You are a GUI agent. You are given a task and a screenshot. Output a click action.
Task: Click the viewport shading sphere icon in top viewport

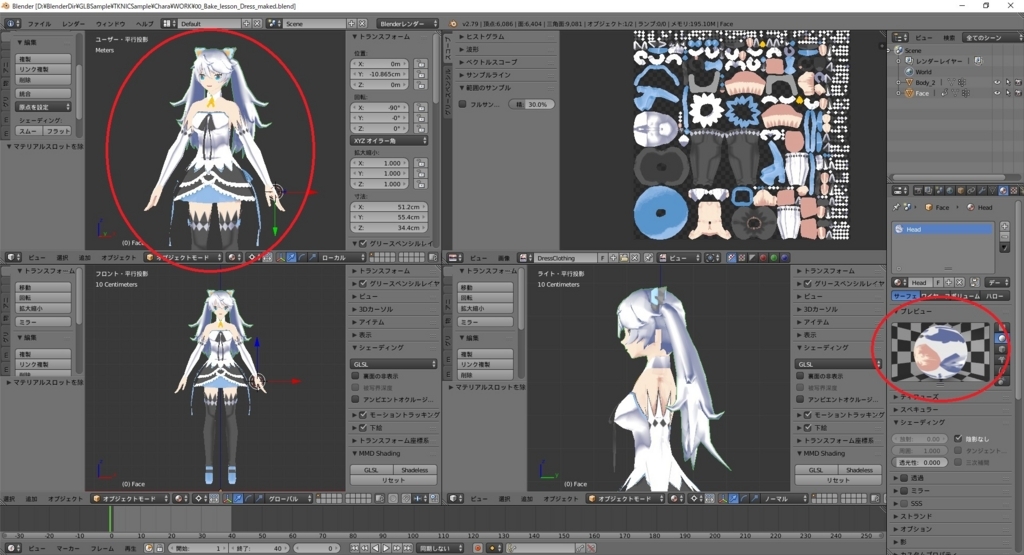(234, 258)
